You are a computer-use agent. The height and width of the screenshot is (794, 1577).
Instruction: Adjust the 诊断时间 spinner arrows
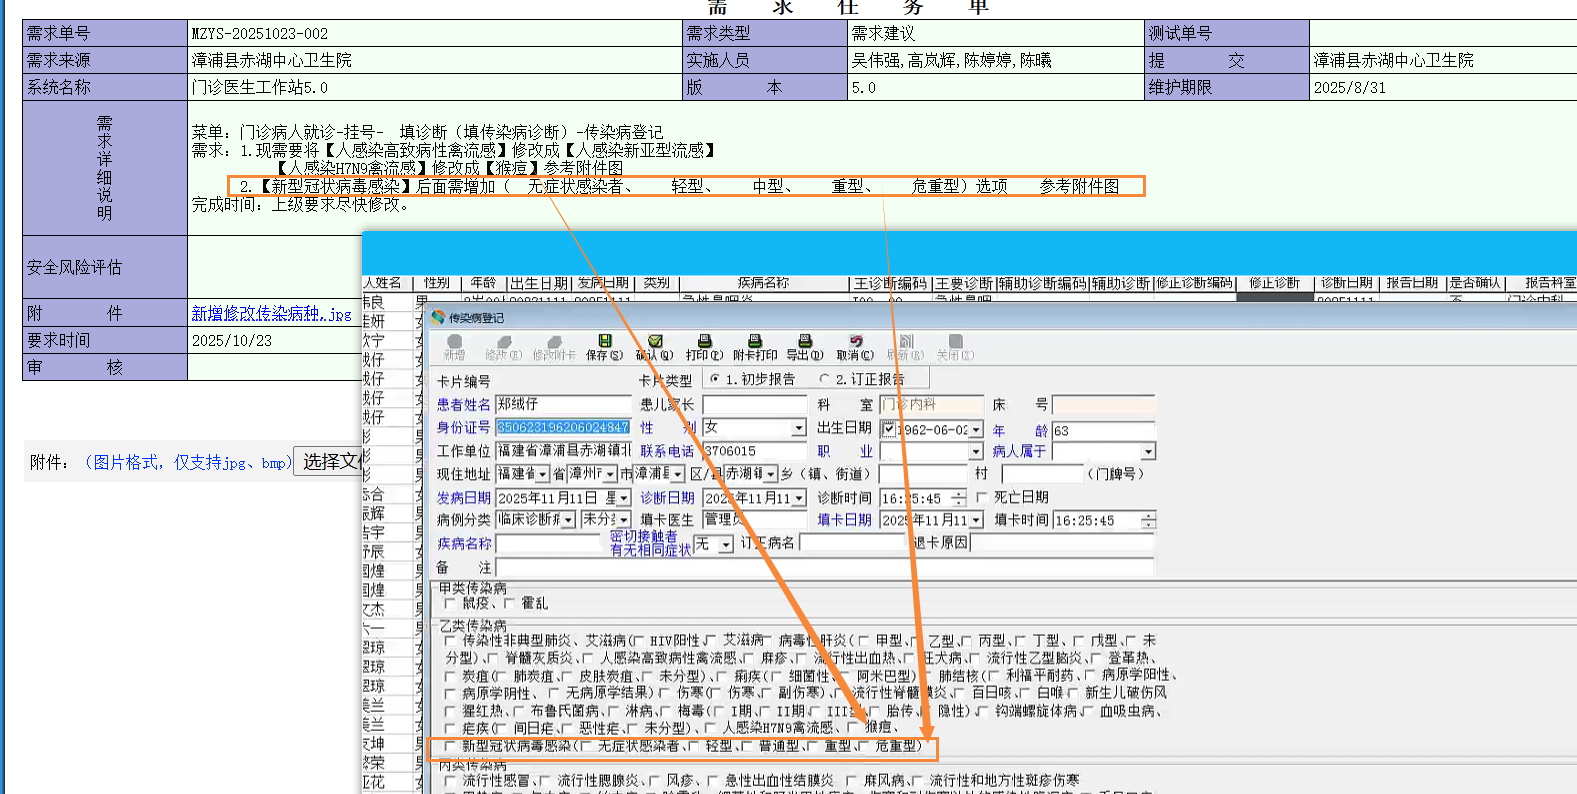959,498
